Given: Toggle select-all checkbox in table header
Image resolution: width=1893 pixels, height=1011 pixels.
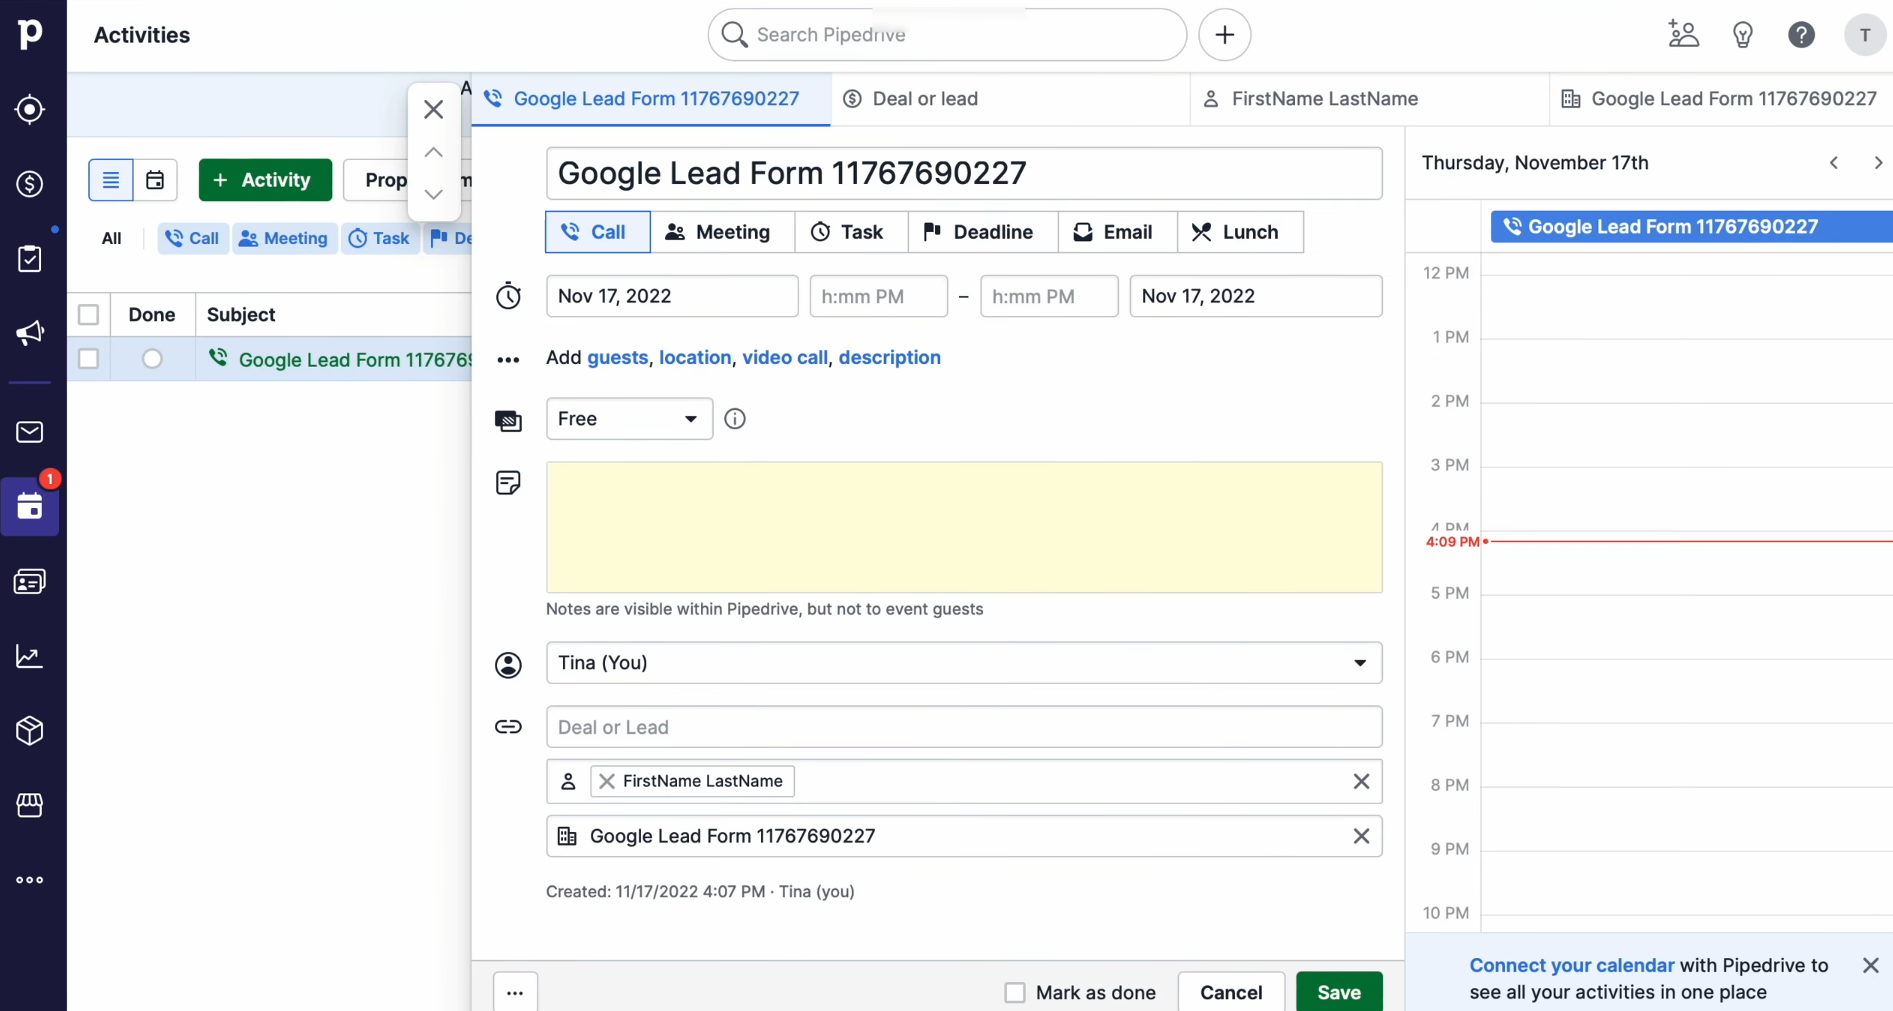Looking at the screenshot, I should point(89,315).
